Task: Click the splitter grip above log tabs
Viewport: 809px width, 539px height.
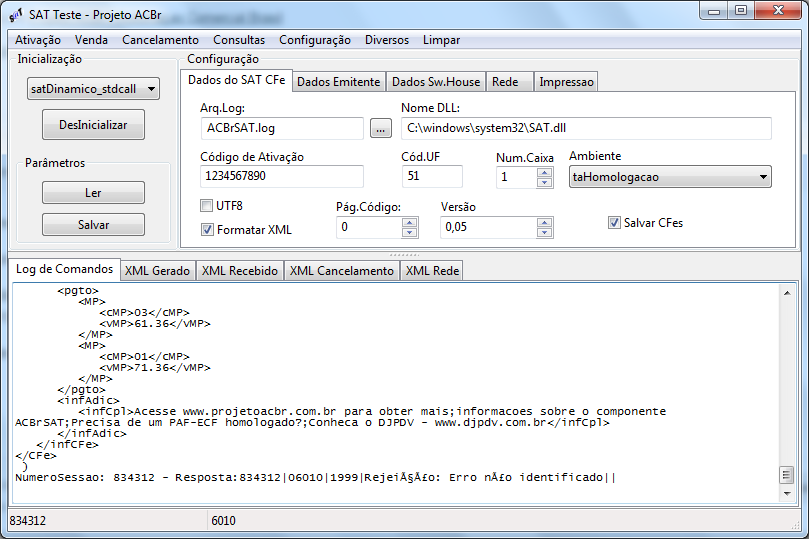Action: pos(404,255)
